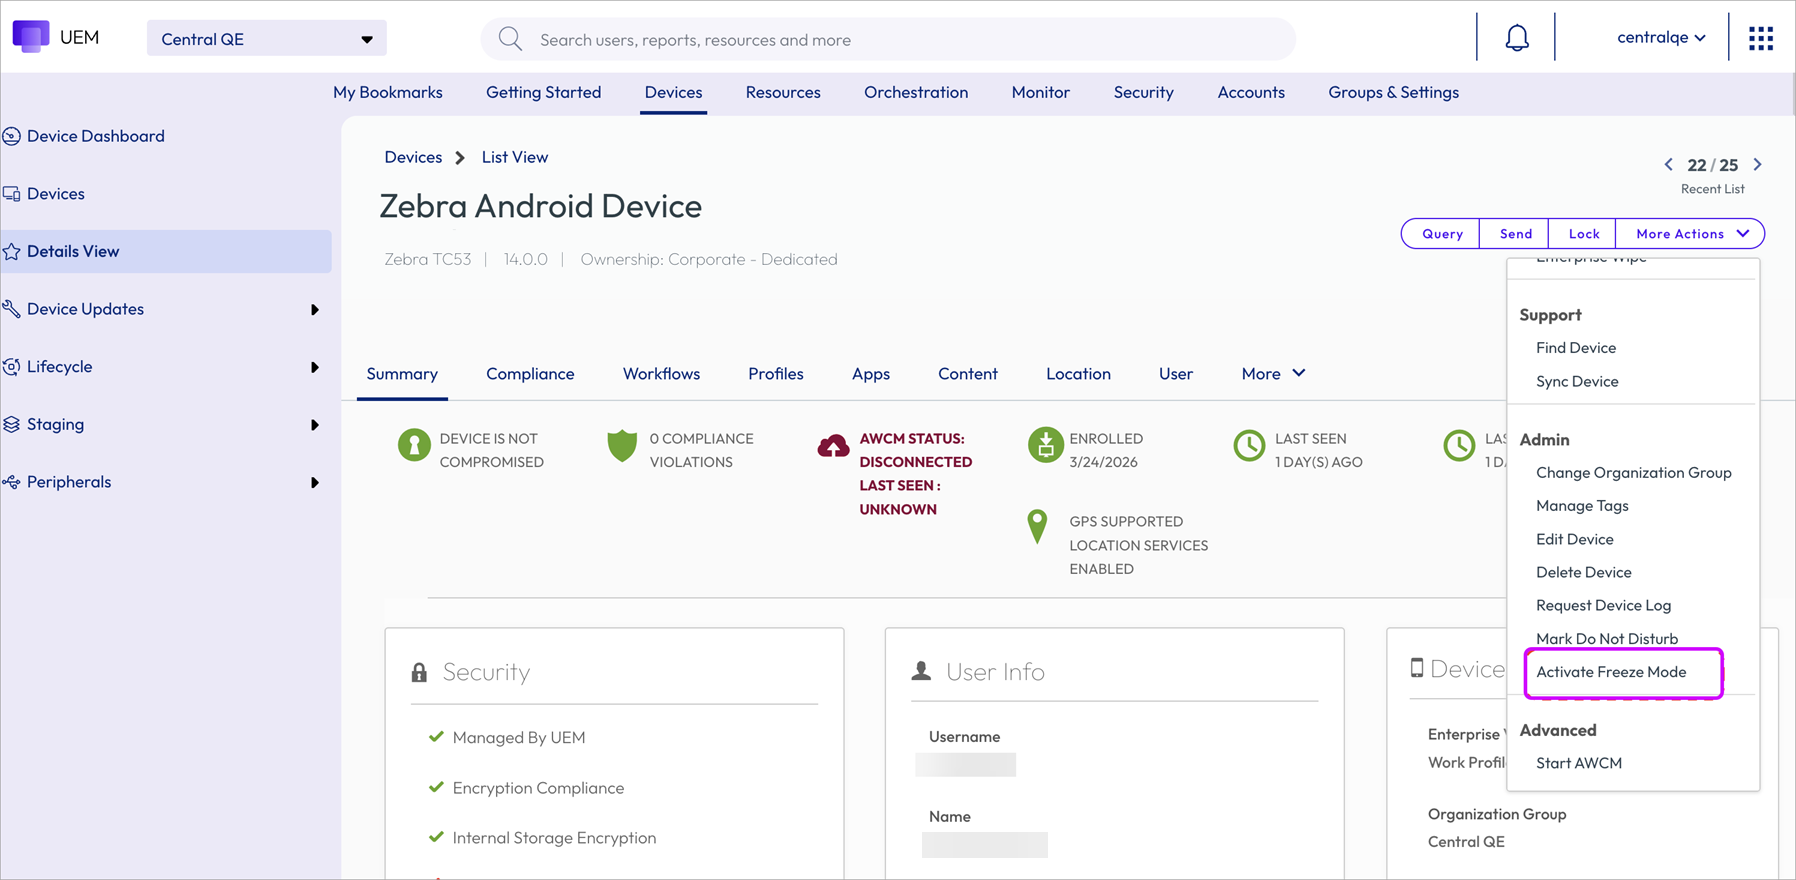Switch to the Profiles tab
This screenshot has height=880, width=1796.
point(776,373)
